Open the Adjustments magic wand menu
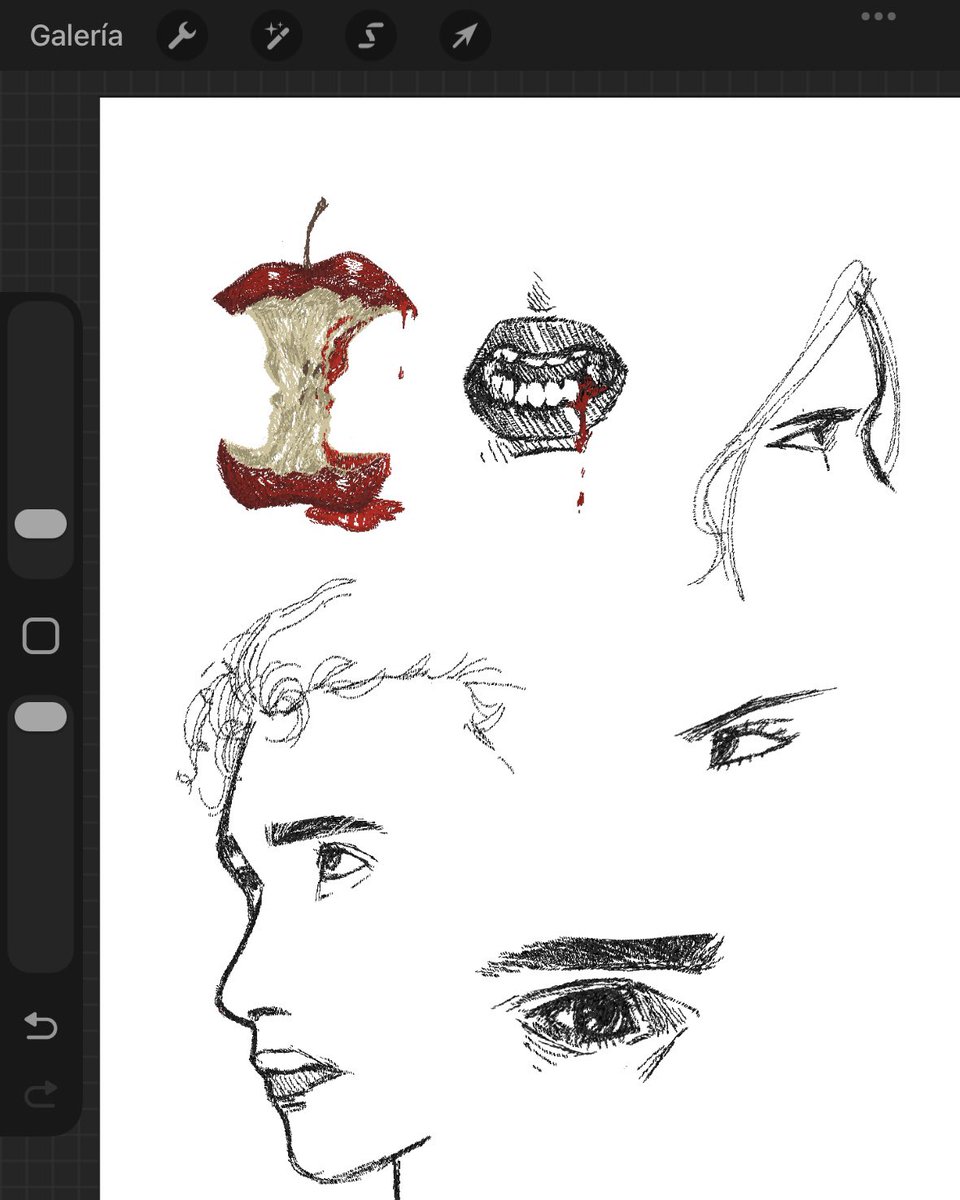 tap(275, 37)
